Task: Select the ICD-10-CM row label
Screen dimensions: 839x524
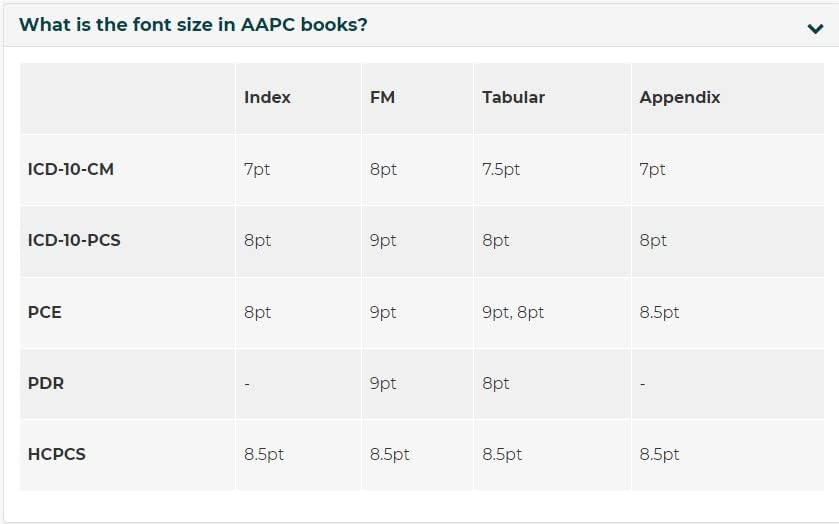Action: [x=71, y=169]
